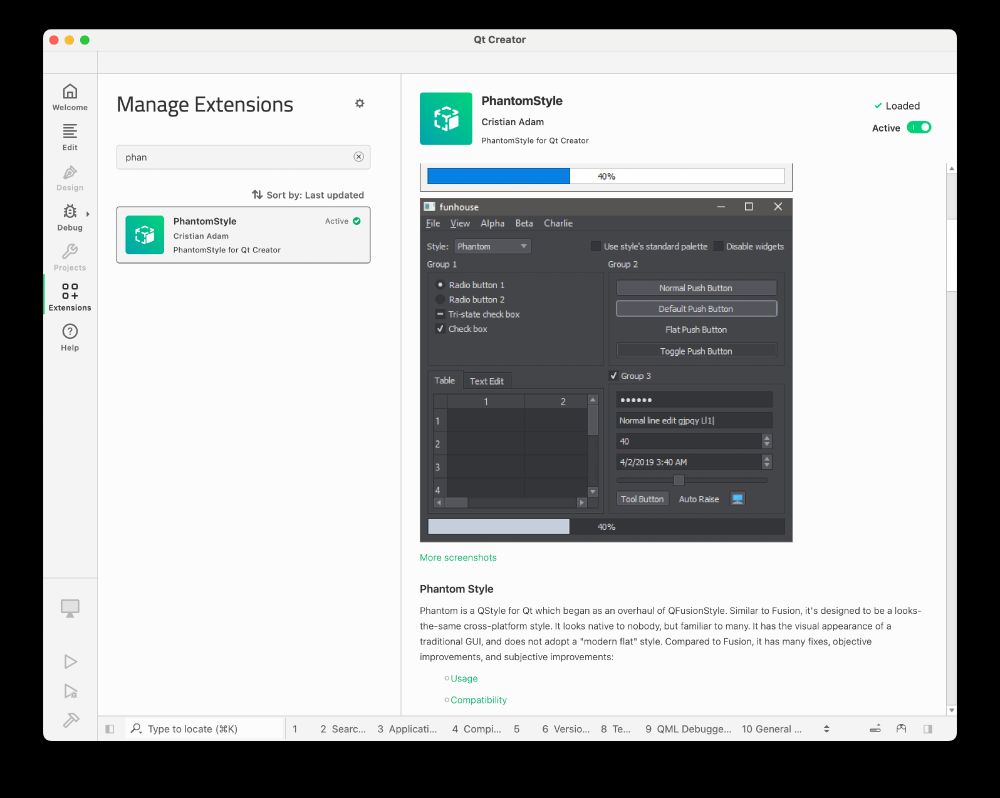Toggle the left sidebar visibility

(110, 728)
